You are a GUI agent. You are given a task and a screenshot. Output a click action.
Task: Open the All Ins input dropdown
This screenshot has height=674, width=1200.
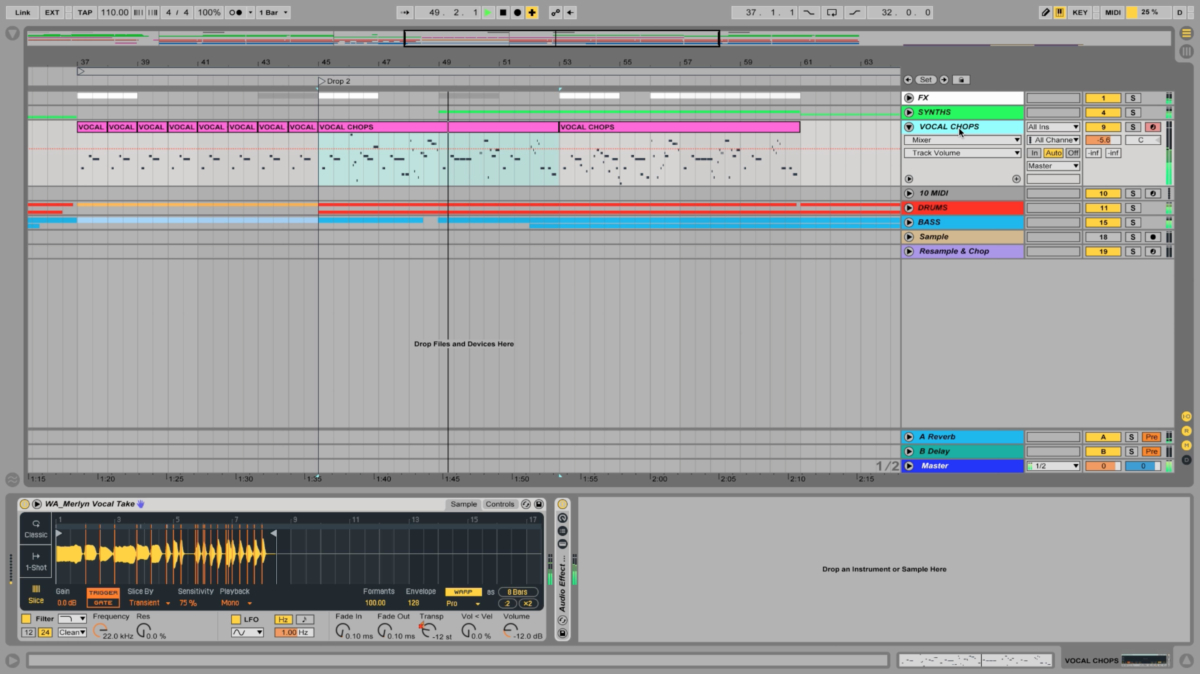coord(1053,127)
